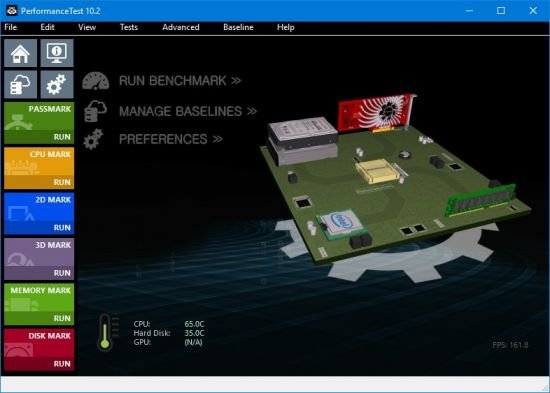Select the red graphics card model
Viewport: 550px width, 393px height.
click(x=376, y=112)
